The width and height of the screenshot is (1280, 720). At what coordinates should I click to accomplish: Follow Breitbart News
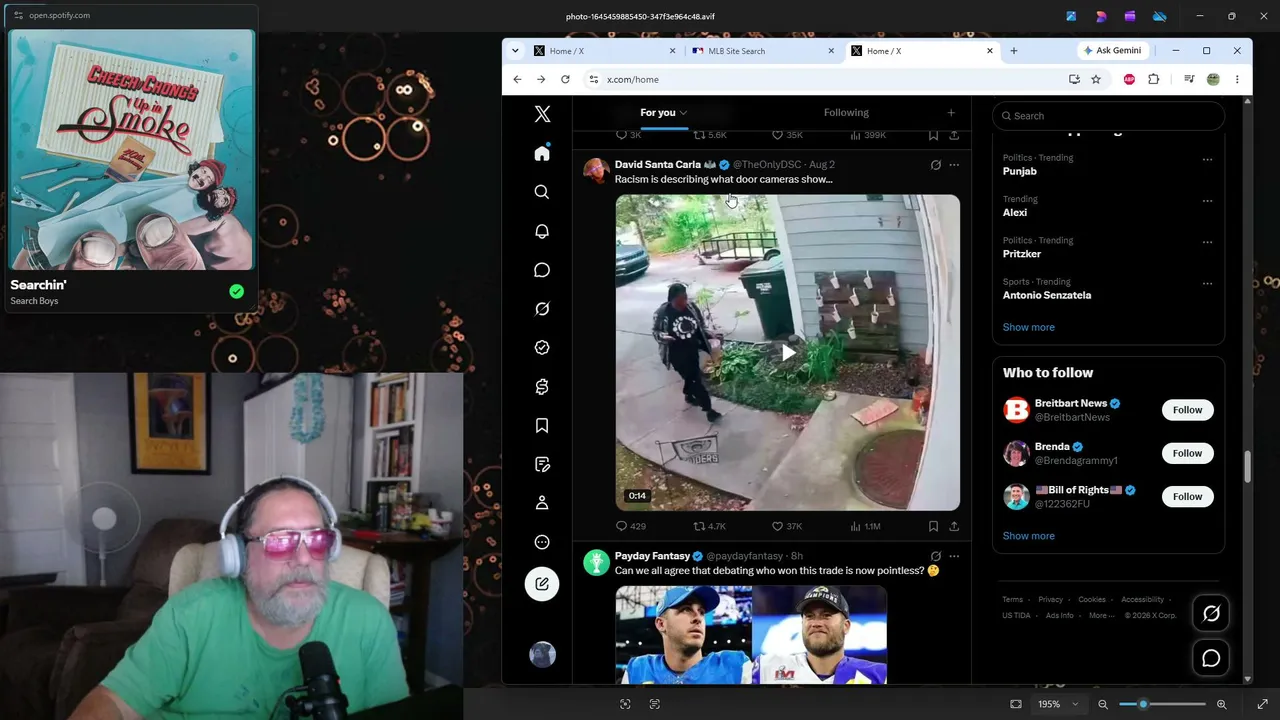(x=1187, y=410)
